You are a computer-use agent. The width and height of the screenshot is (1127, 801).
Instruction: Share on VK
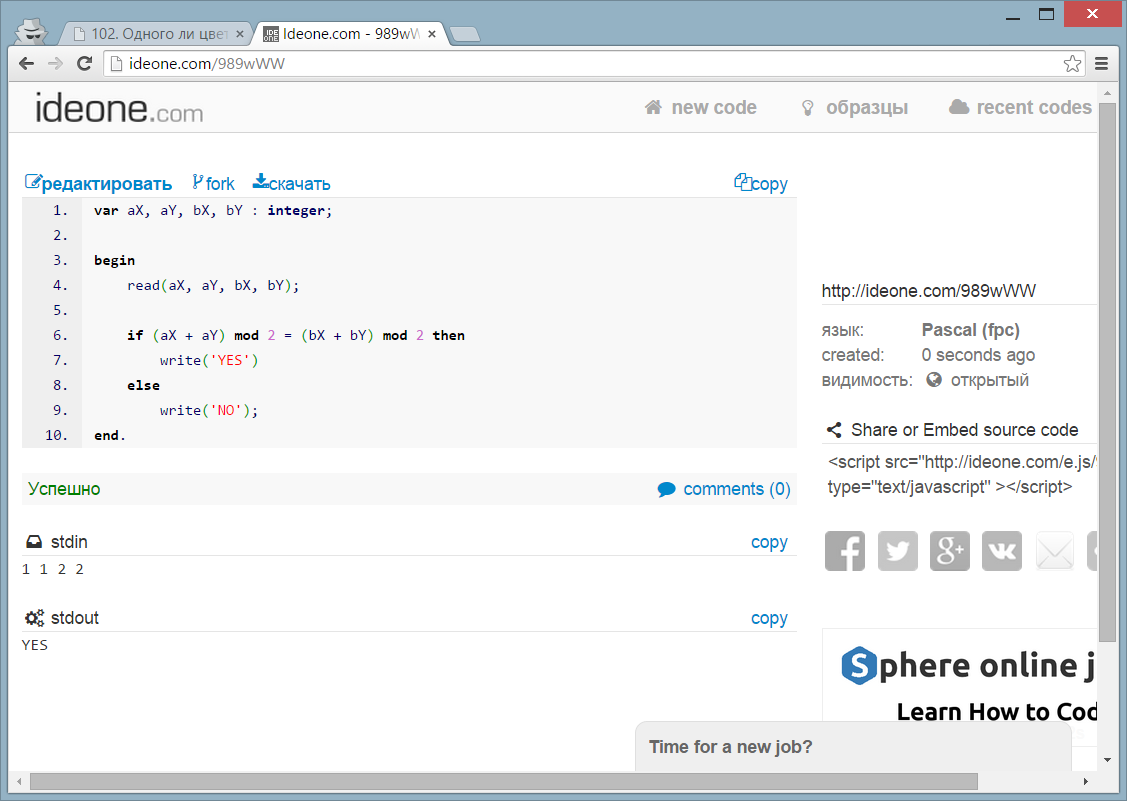click(1002, 551)
